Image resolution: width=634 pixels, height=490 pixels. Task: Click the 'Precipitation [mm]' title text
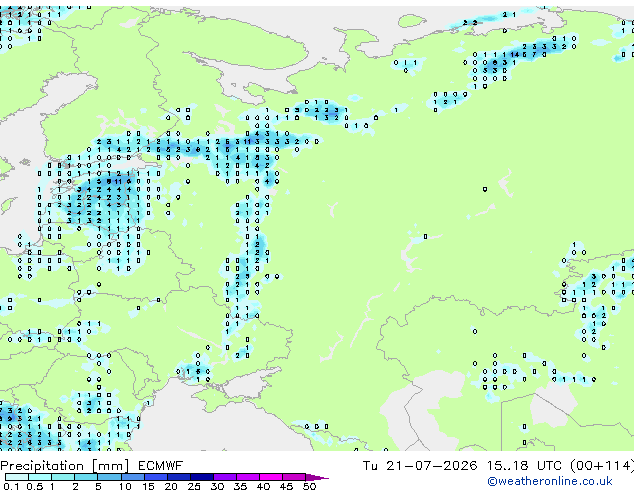click(65, 466)
